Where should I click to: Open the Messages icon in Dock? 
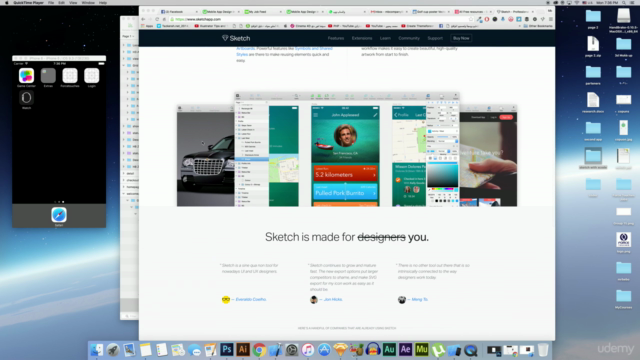[x=194, y=350]
